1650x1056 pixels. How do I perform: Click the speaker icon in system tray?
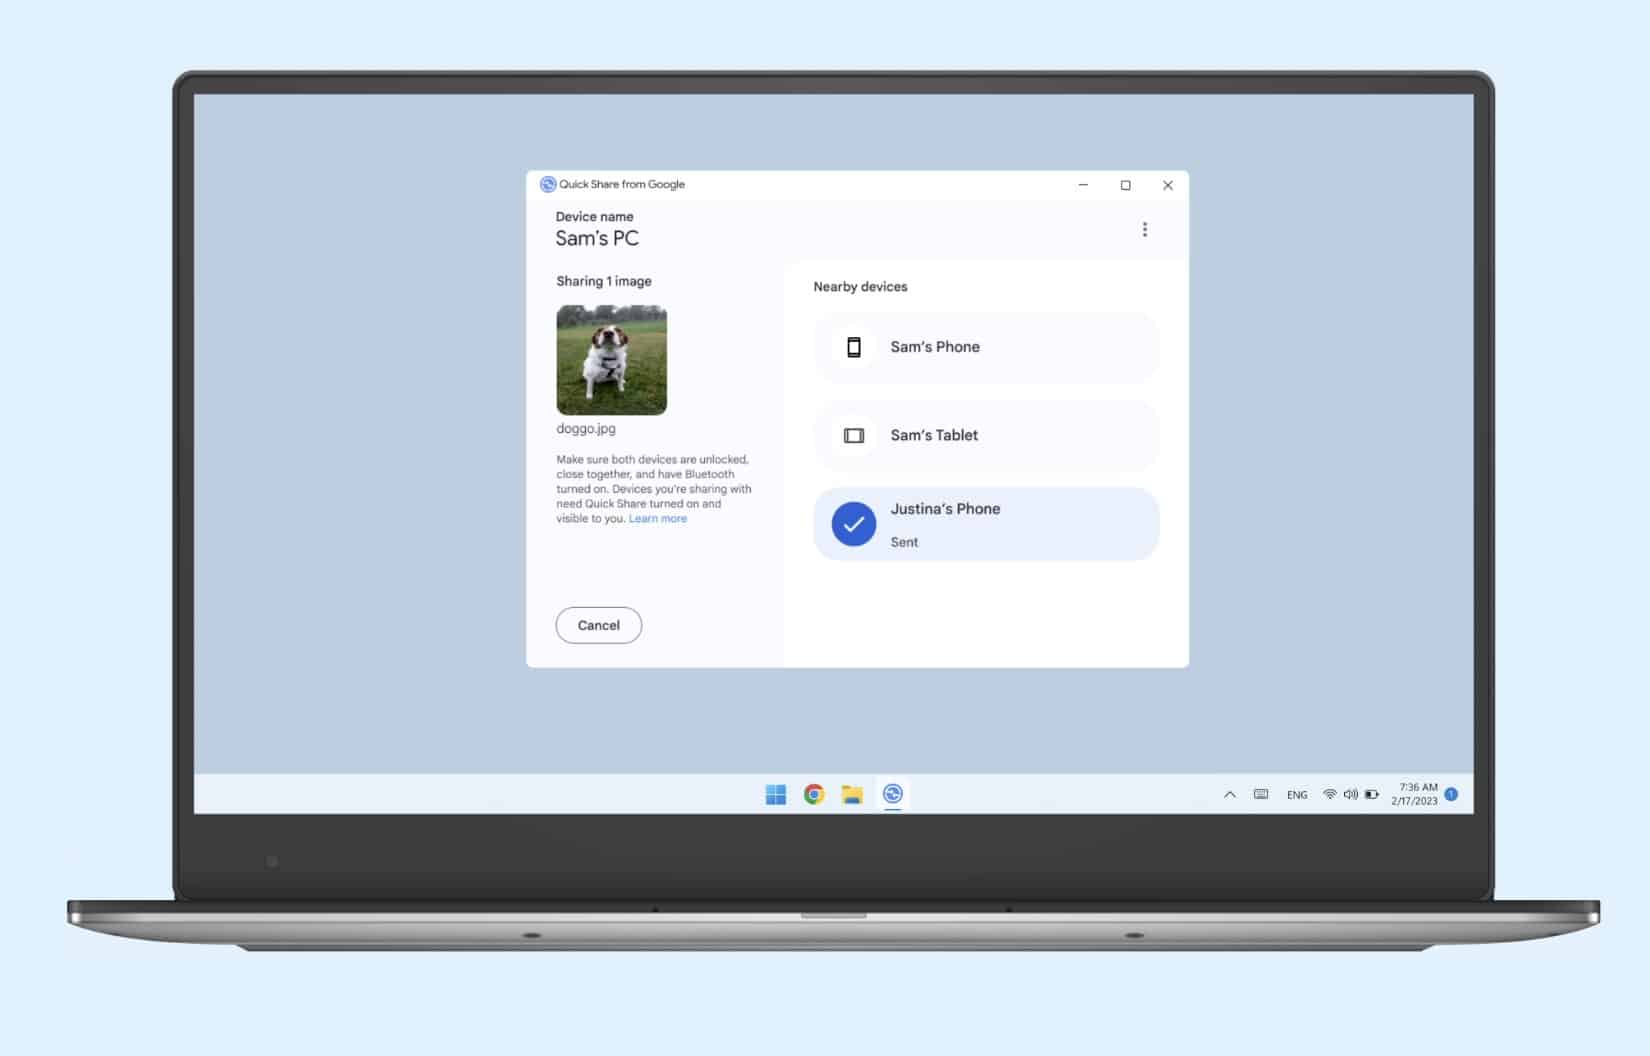pyautogui.click(x=1352, y=794)
